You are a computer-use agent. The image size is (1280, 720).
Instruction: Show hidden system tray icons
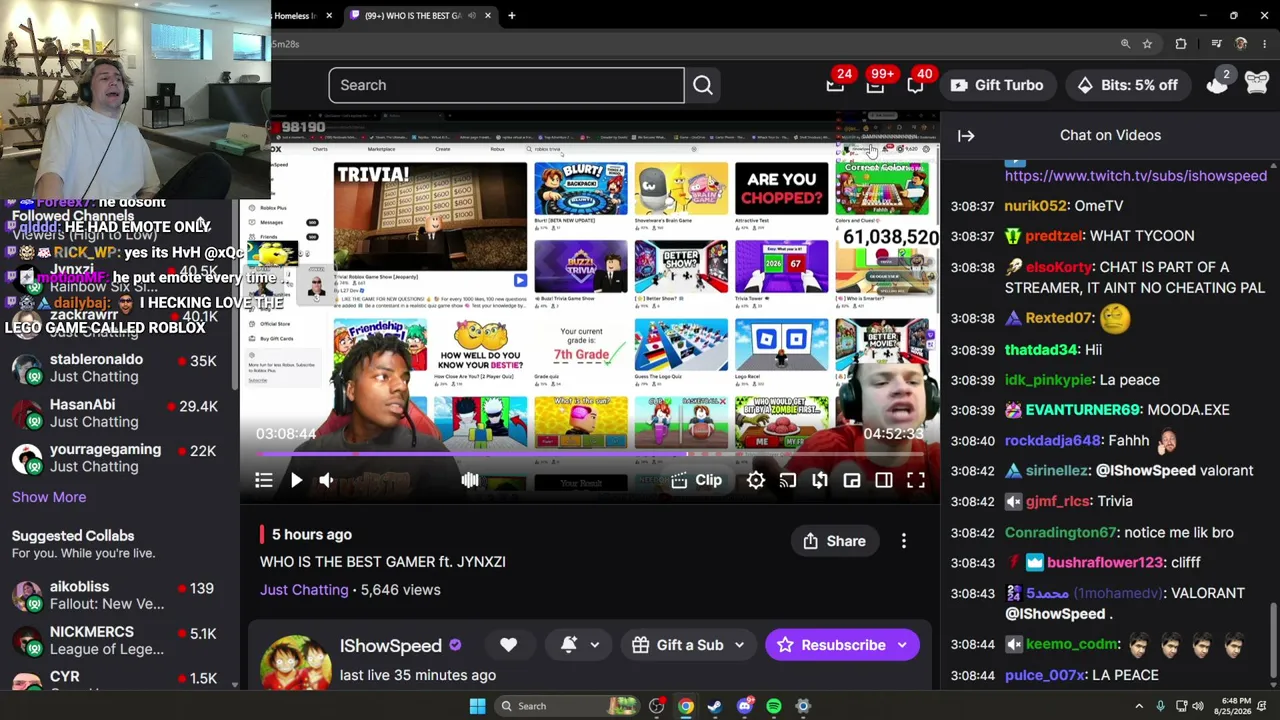(1139, 706)
